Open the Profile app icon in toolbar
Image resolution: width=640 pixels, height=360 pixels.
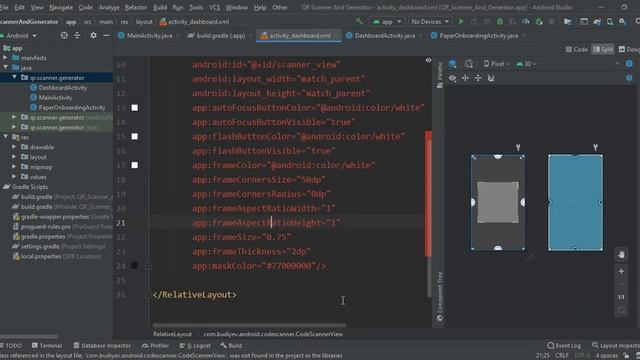pos(526,21)
